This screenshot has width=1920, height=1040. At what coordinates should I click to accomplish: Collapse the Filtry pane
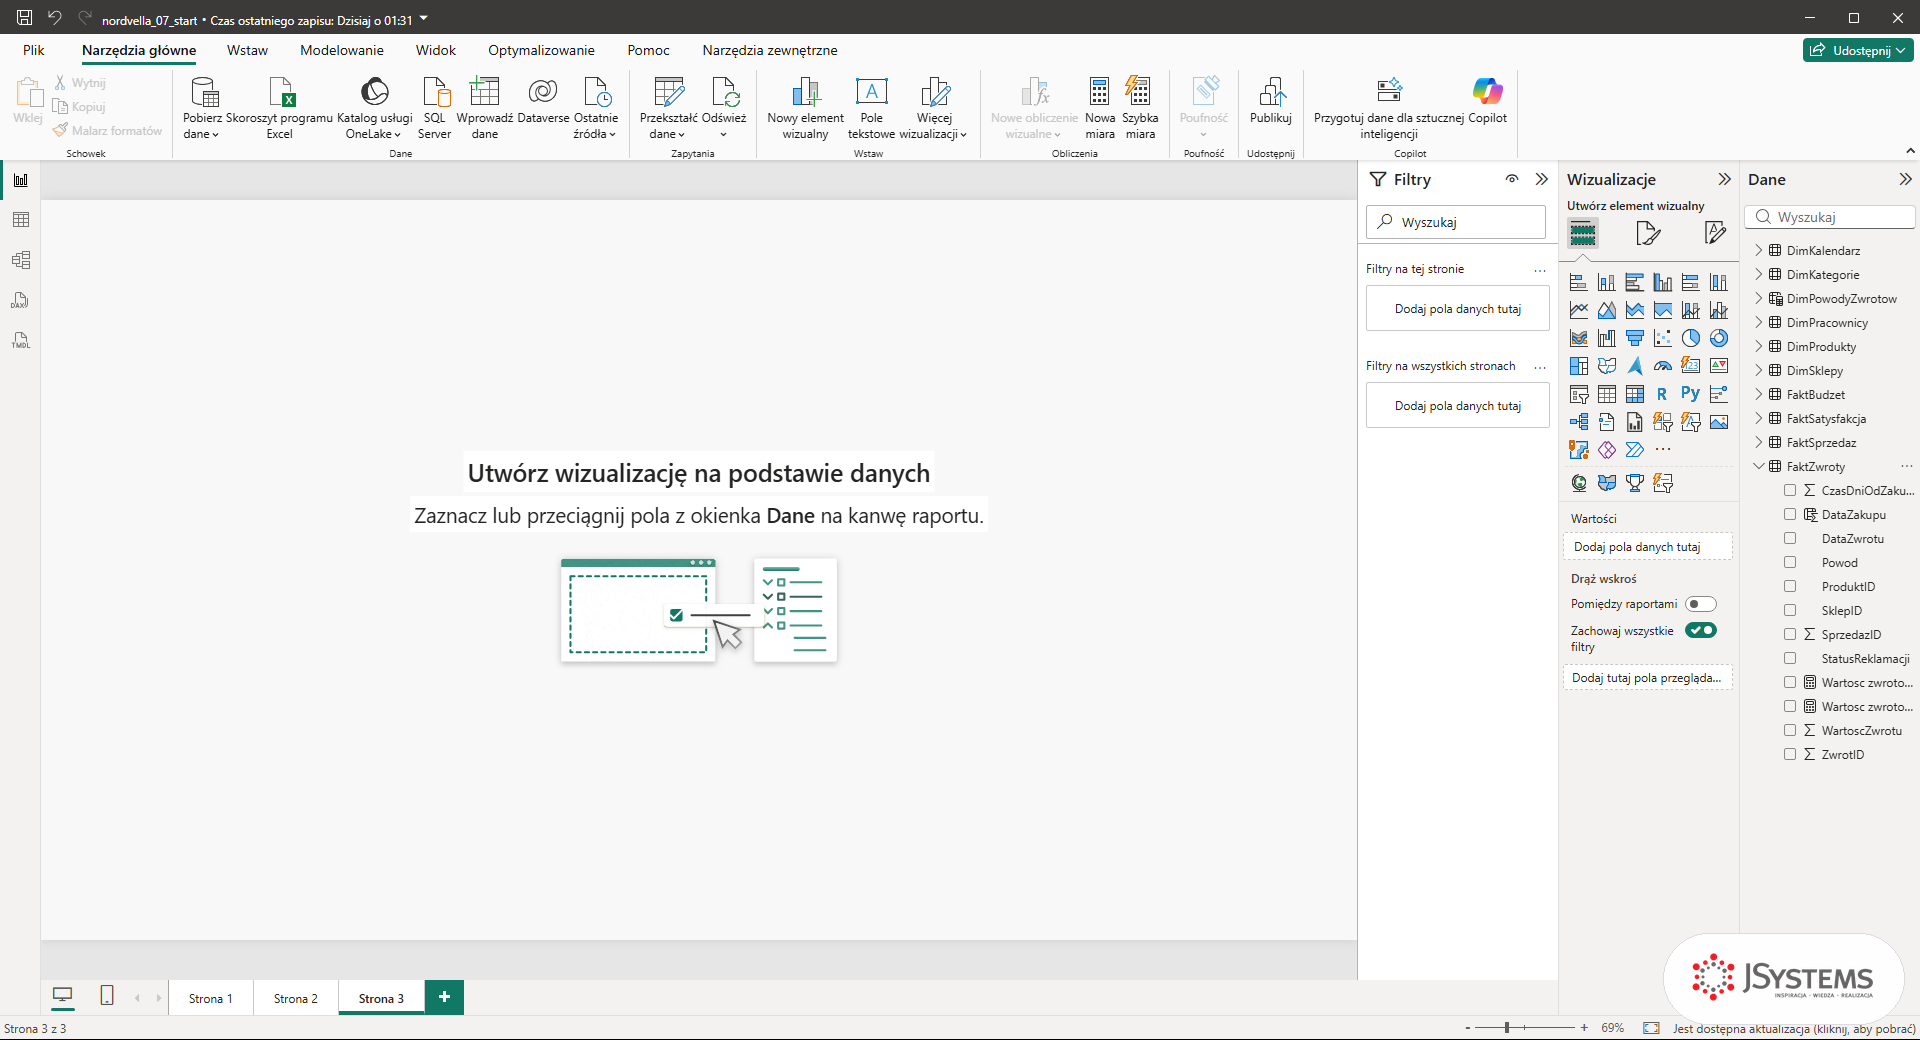(1542, 179)
